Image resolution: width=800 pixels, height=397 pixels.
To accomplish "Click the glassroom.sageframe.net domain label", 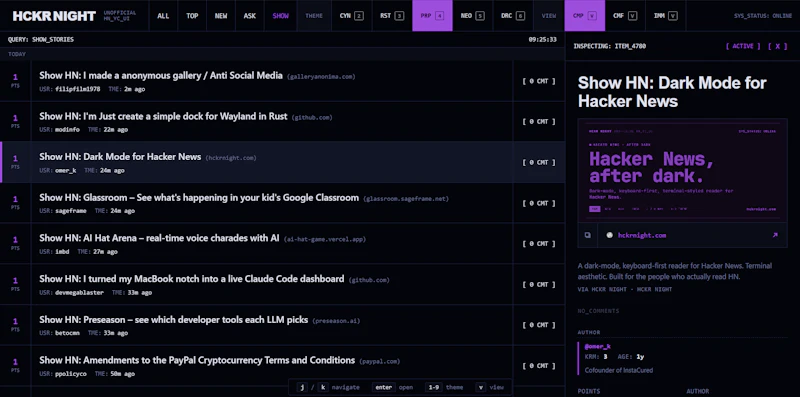I will 406,198.
